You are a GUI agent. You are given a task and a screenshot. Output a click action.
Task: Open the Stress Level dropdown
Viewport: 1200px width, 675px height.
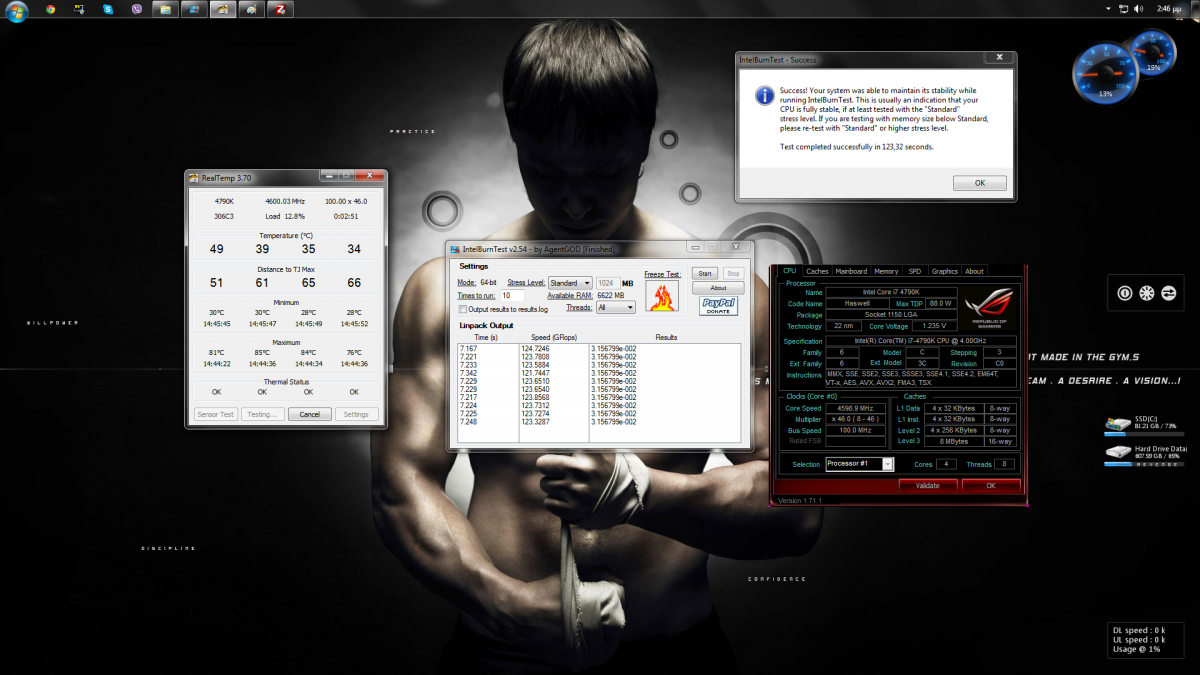coord(570,283)
